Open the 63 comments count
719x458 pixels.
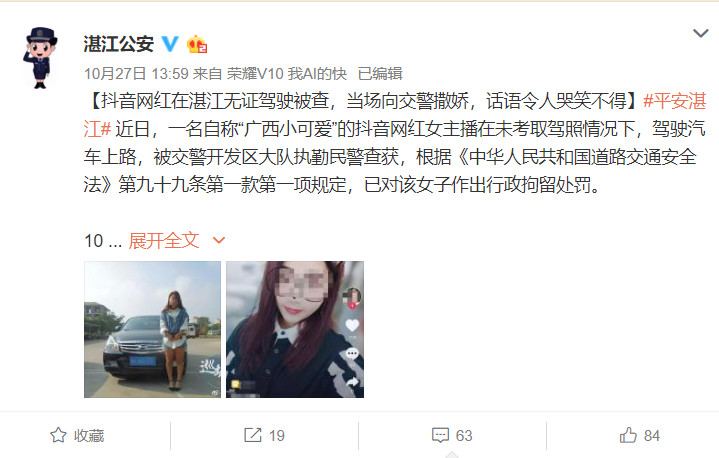click(x=464, y=436)
